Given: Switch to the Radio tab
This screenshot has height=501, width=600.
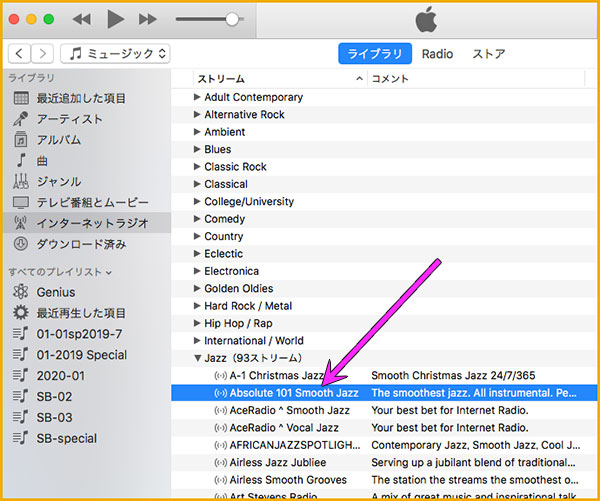Looking at the screenshot, I should [437, 54].
